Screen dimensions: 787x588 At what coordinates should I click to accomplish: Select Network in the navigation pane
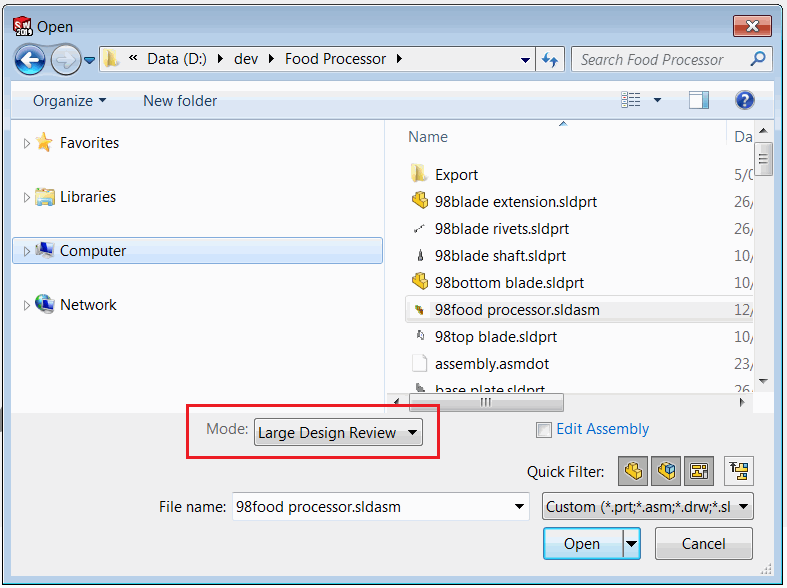click(88, 305)
